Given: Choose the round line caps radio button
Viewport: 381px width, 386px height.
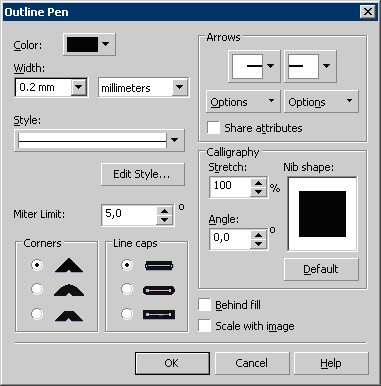Looking at the screenshot, I should (x=127, y=289).
